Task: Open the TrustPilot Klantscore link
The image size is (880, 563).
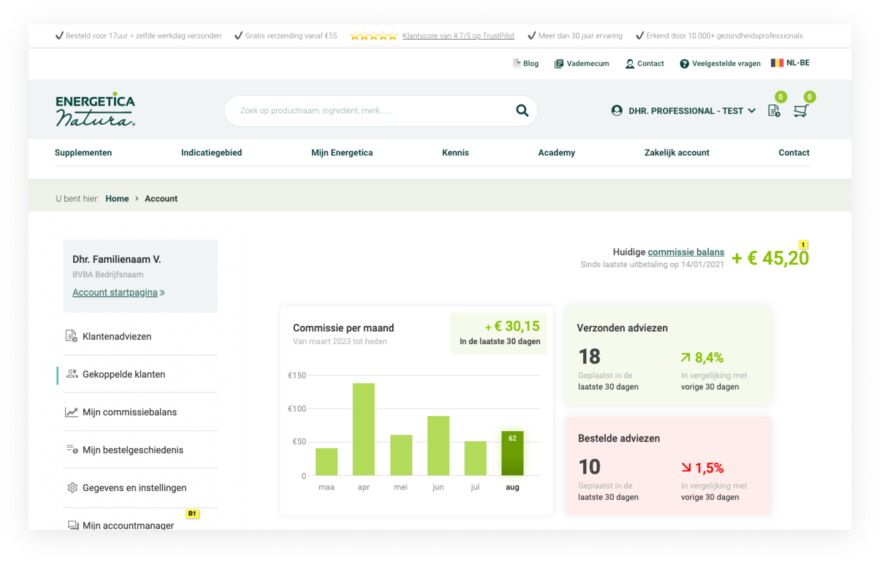Action: click(458, 36)
